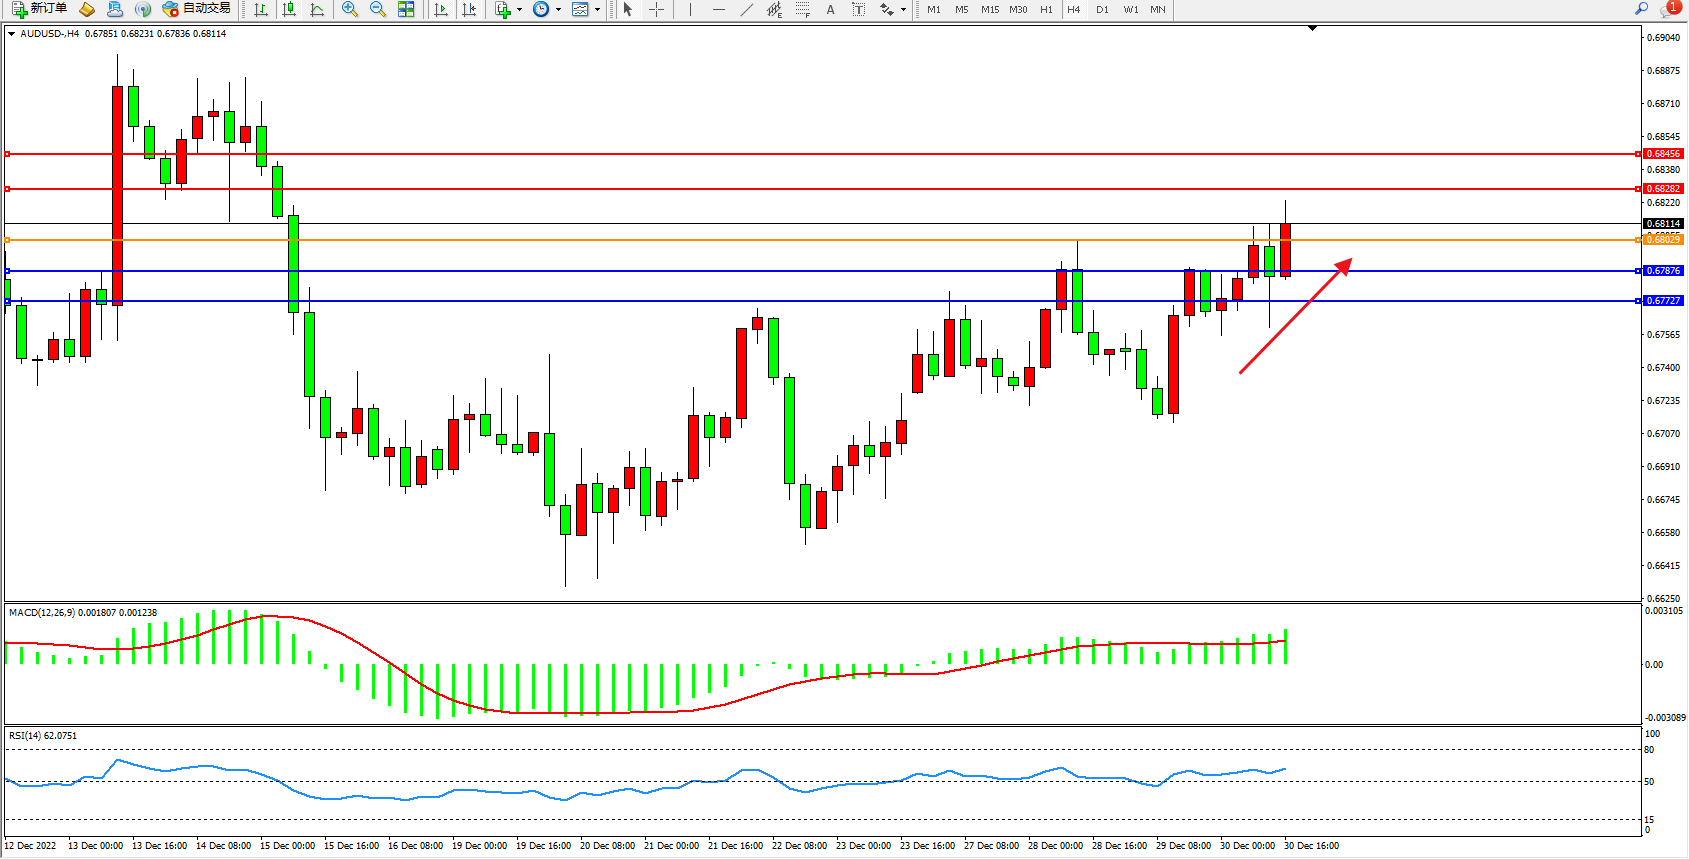
Task: Select the Fibonacci retracement tool
Action: tap(802, 9)
